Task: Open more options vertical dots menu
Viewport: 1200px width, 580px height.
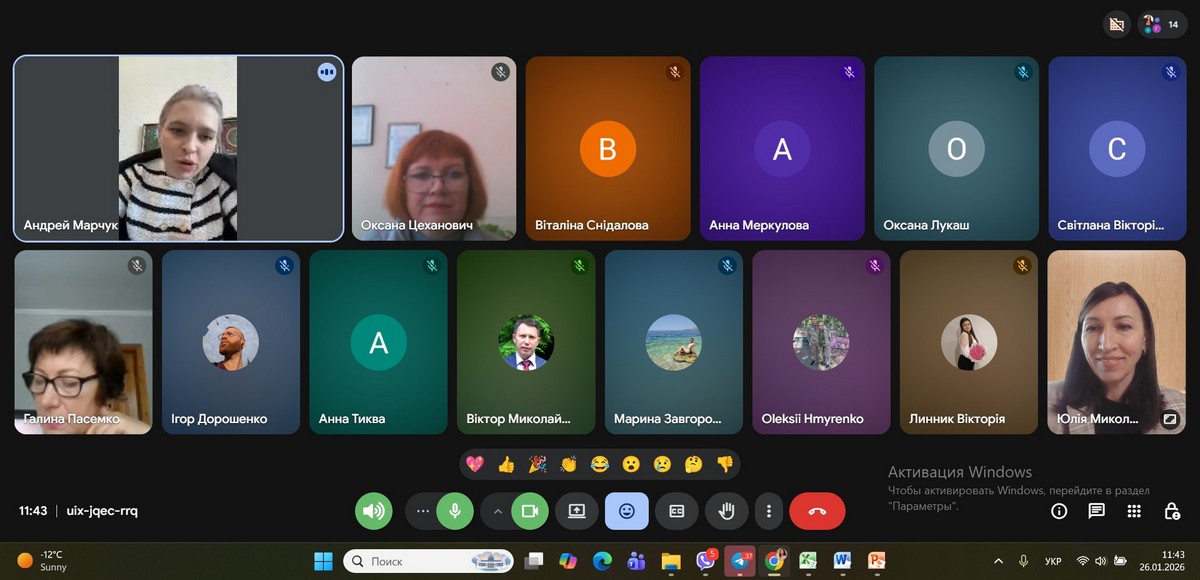Action: click(x=768, y=511)
